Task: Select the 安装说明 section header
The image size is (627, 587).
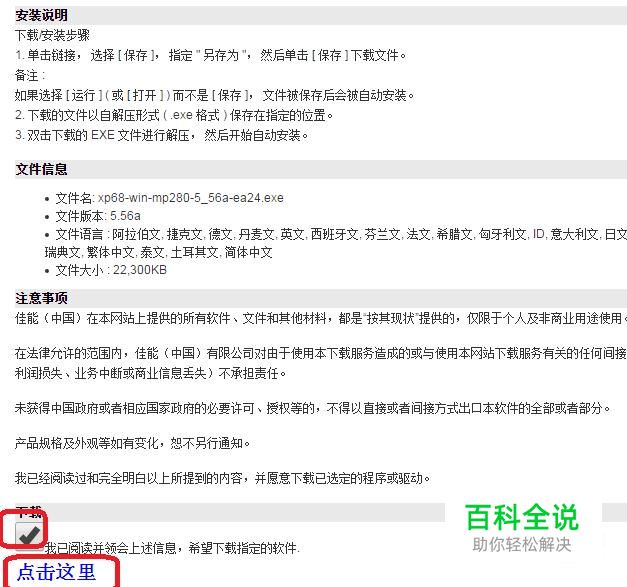Action: click(41, 16)
